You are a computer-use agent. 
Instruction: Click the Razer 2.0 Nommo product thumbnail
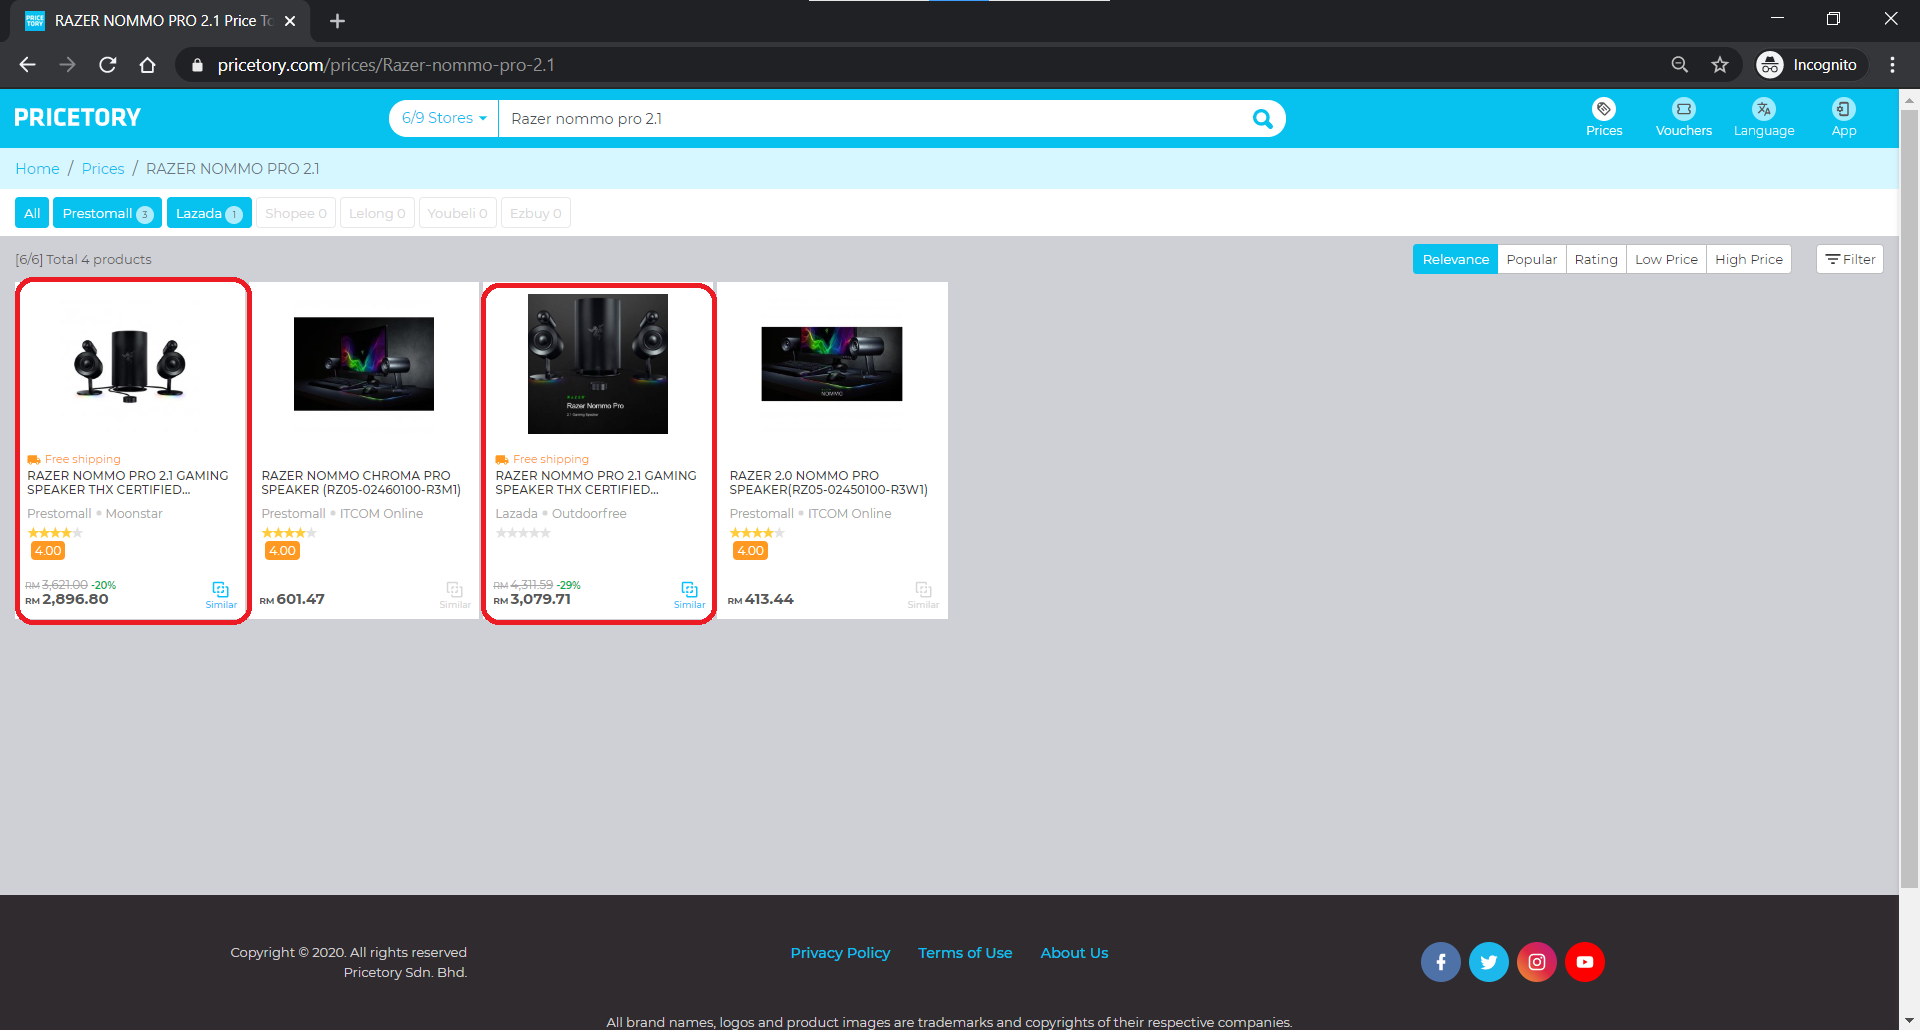coord(832,364)
